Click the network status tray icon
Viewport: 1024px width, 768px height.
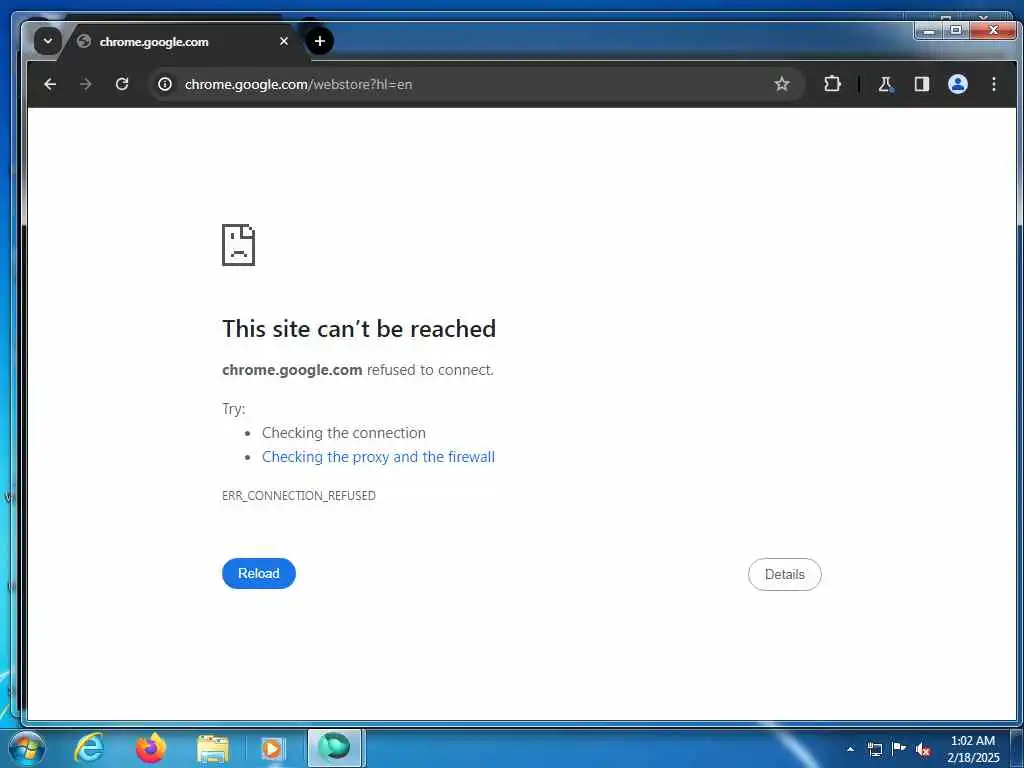click(874, 749)
